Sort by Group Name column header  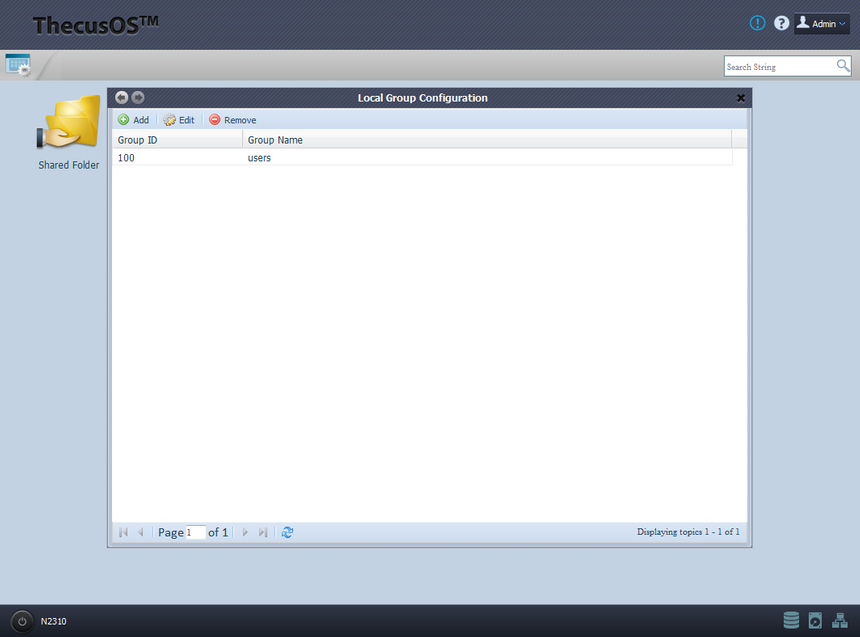click(486, 140)
